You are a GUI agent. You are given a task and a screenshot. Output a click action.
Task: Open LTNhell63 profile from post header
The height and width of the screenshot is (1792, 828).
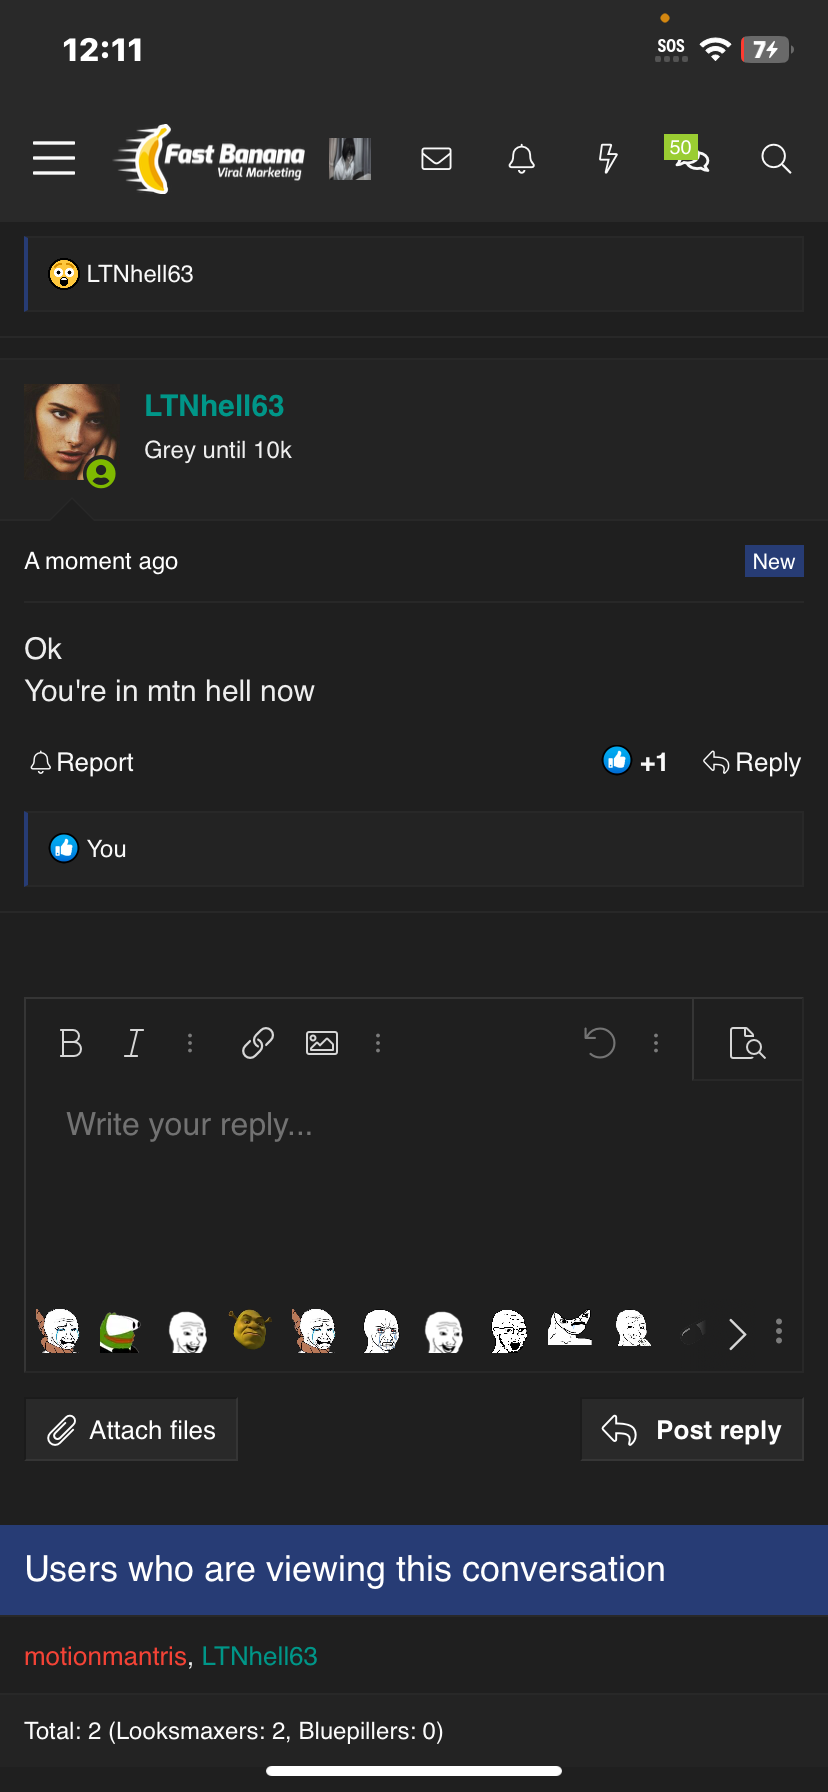pos(214,405)
